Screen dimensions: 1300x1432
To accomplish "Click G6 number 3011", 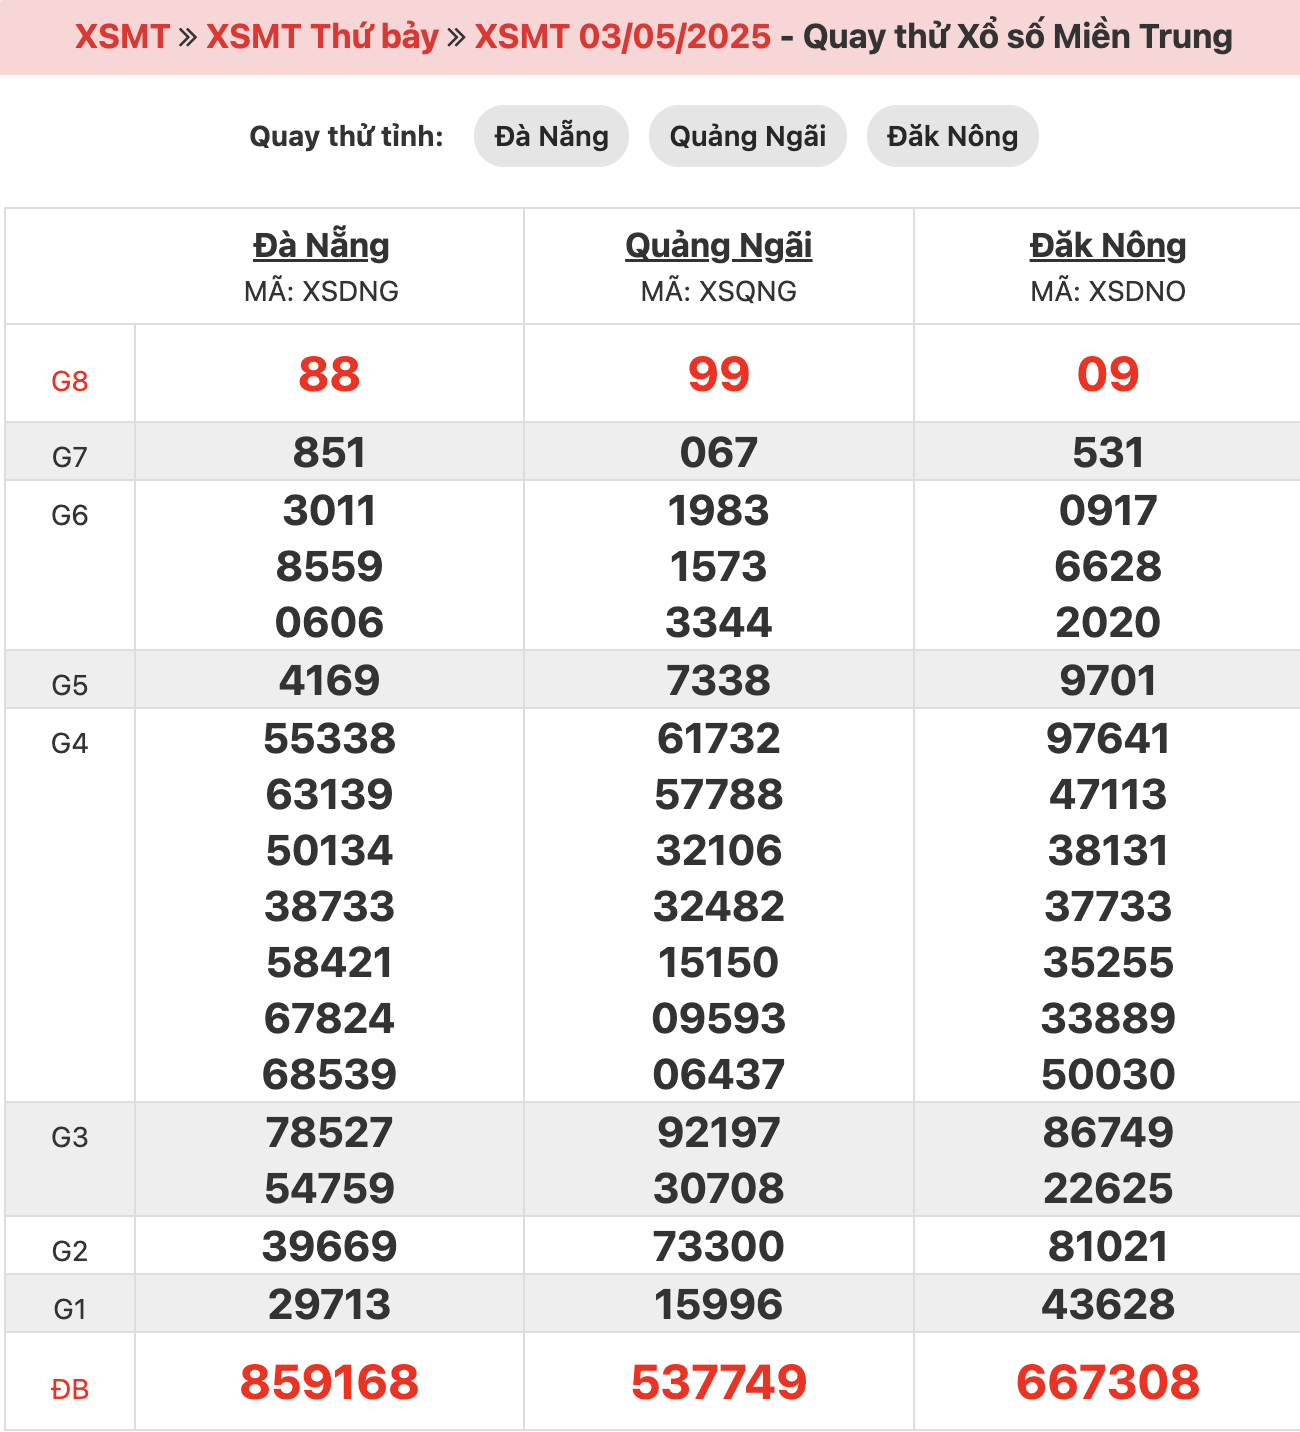I will (x=329, y=510).
